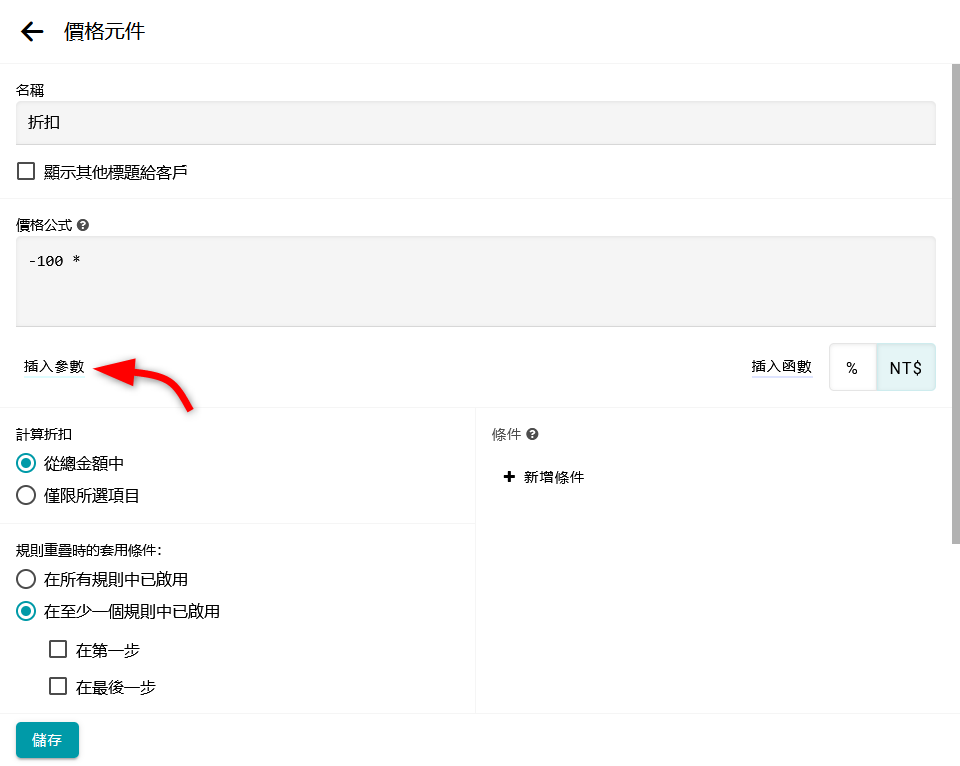Click the plus icon for 新增條件
This screenshot has width=960, height=766.
[509, 477]
